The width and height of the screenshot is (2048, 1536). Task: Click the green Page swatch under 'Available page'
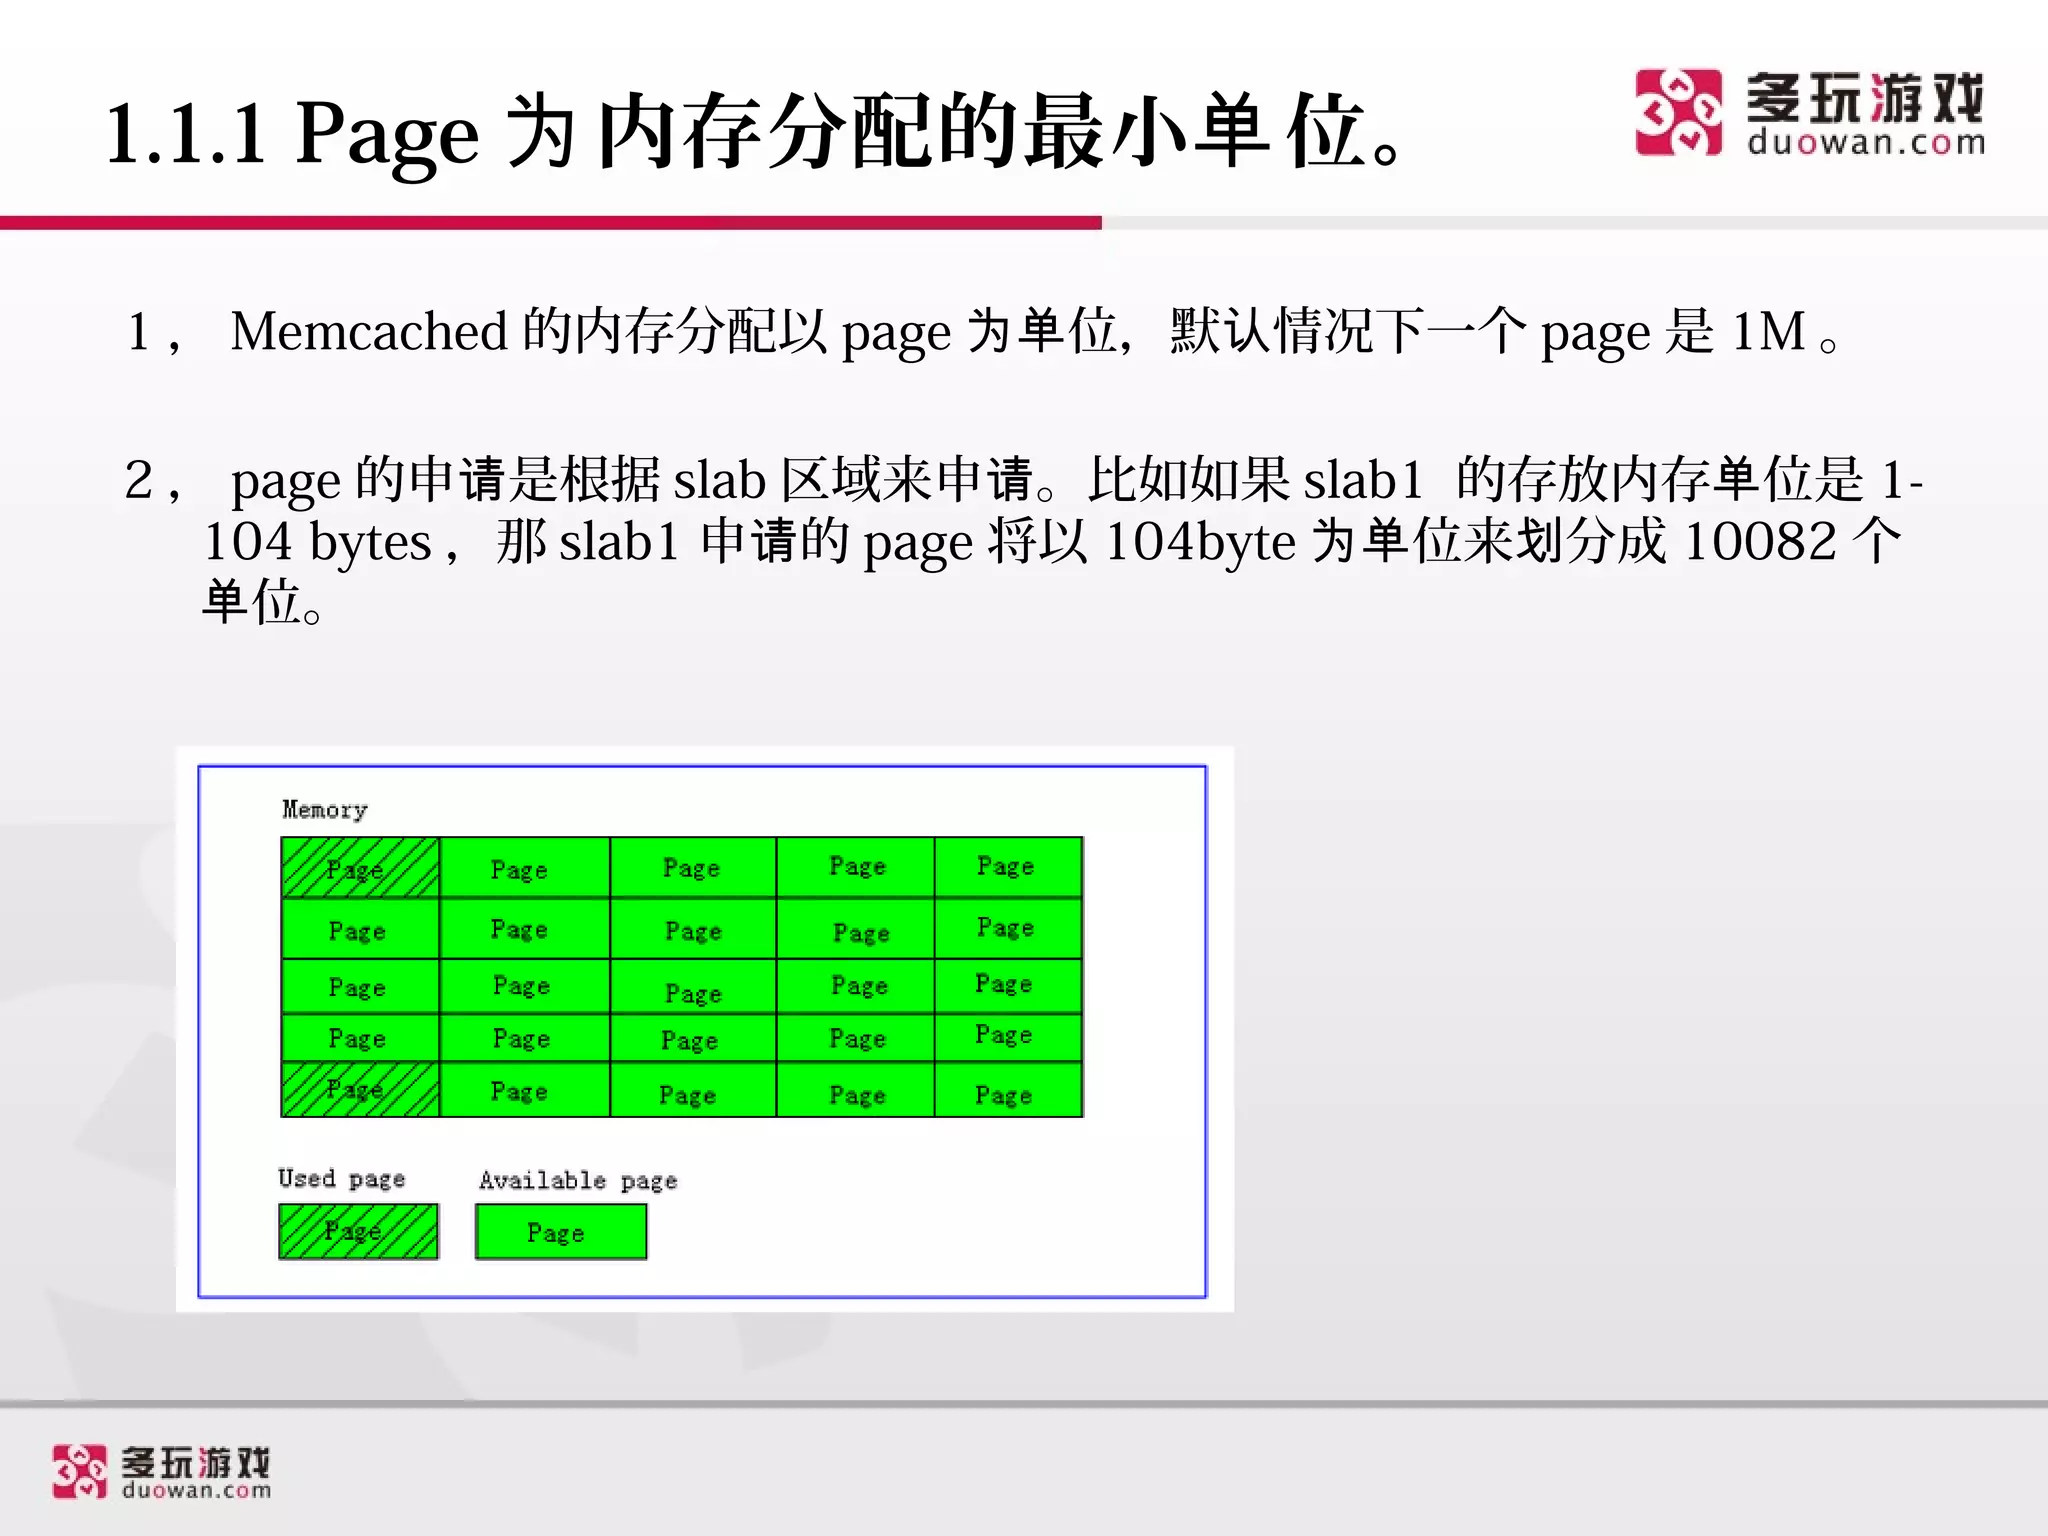pyautogui.click(x=561, y=1232)
